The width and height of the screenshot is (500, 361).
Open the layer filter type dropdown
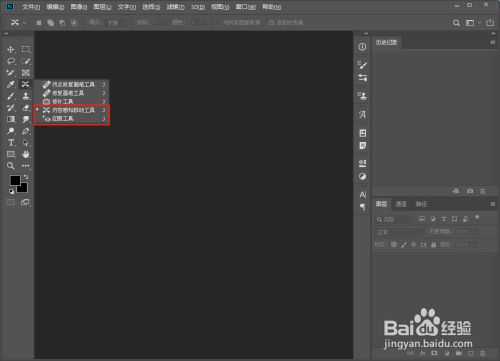[x=393, y=219]
